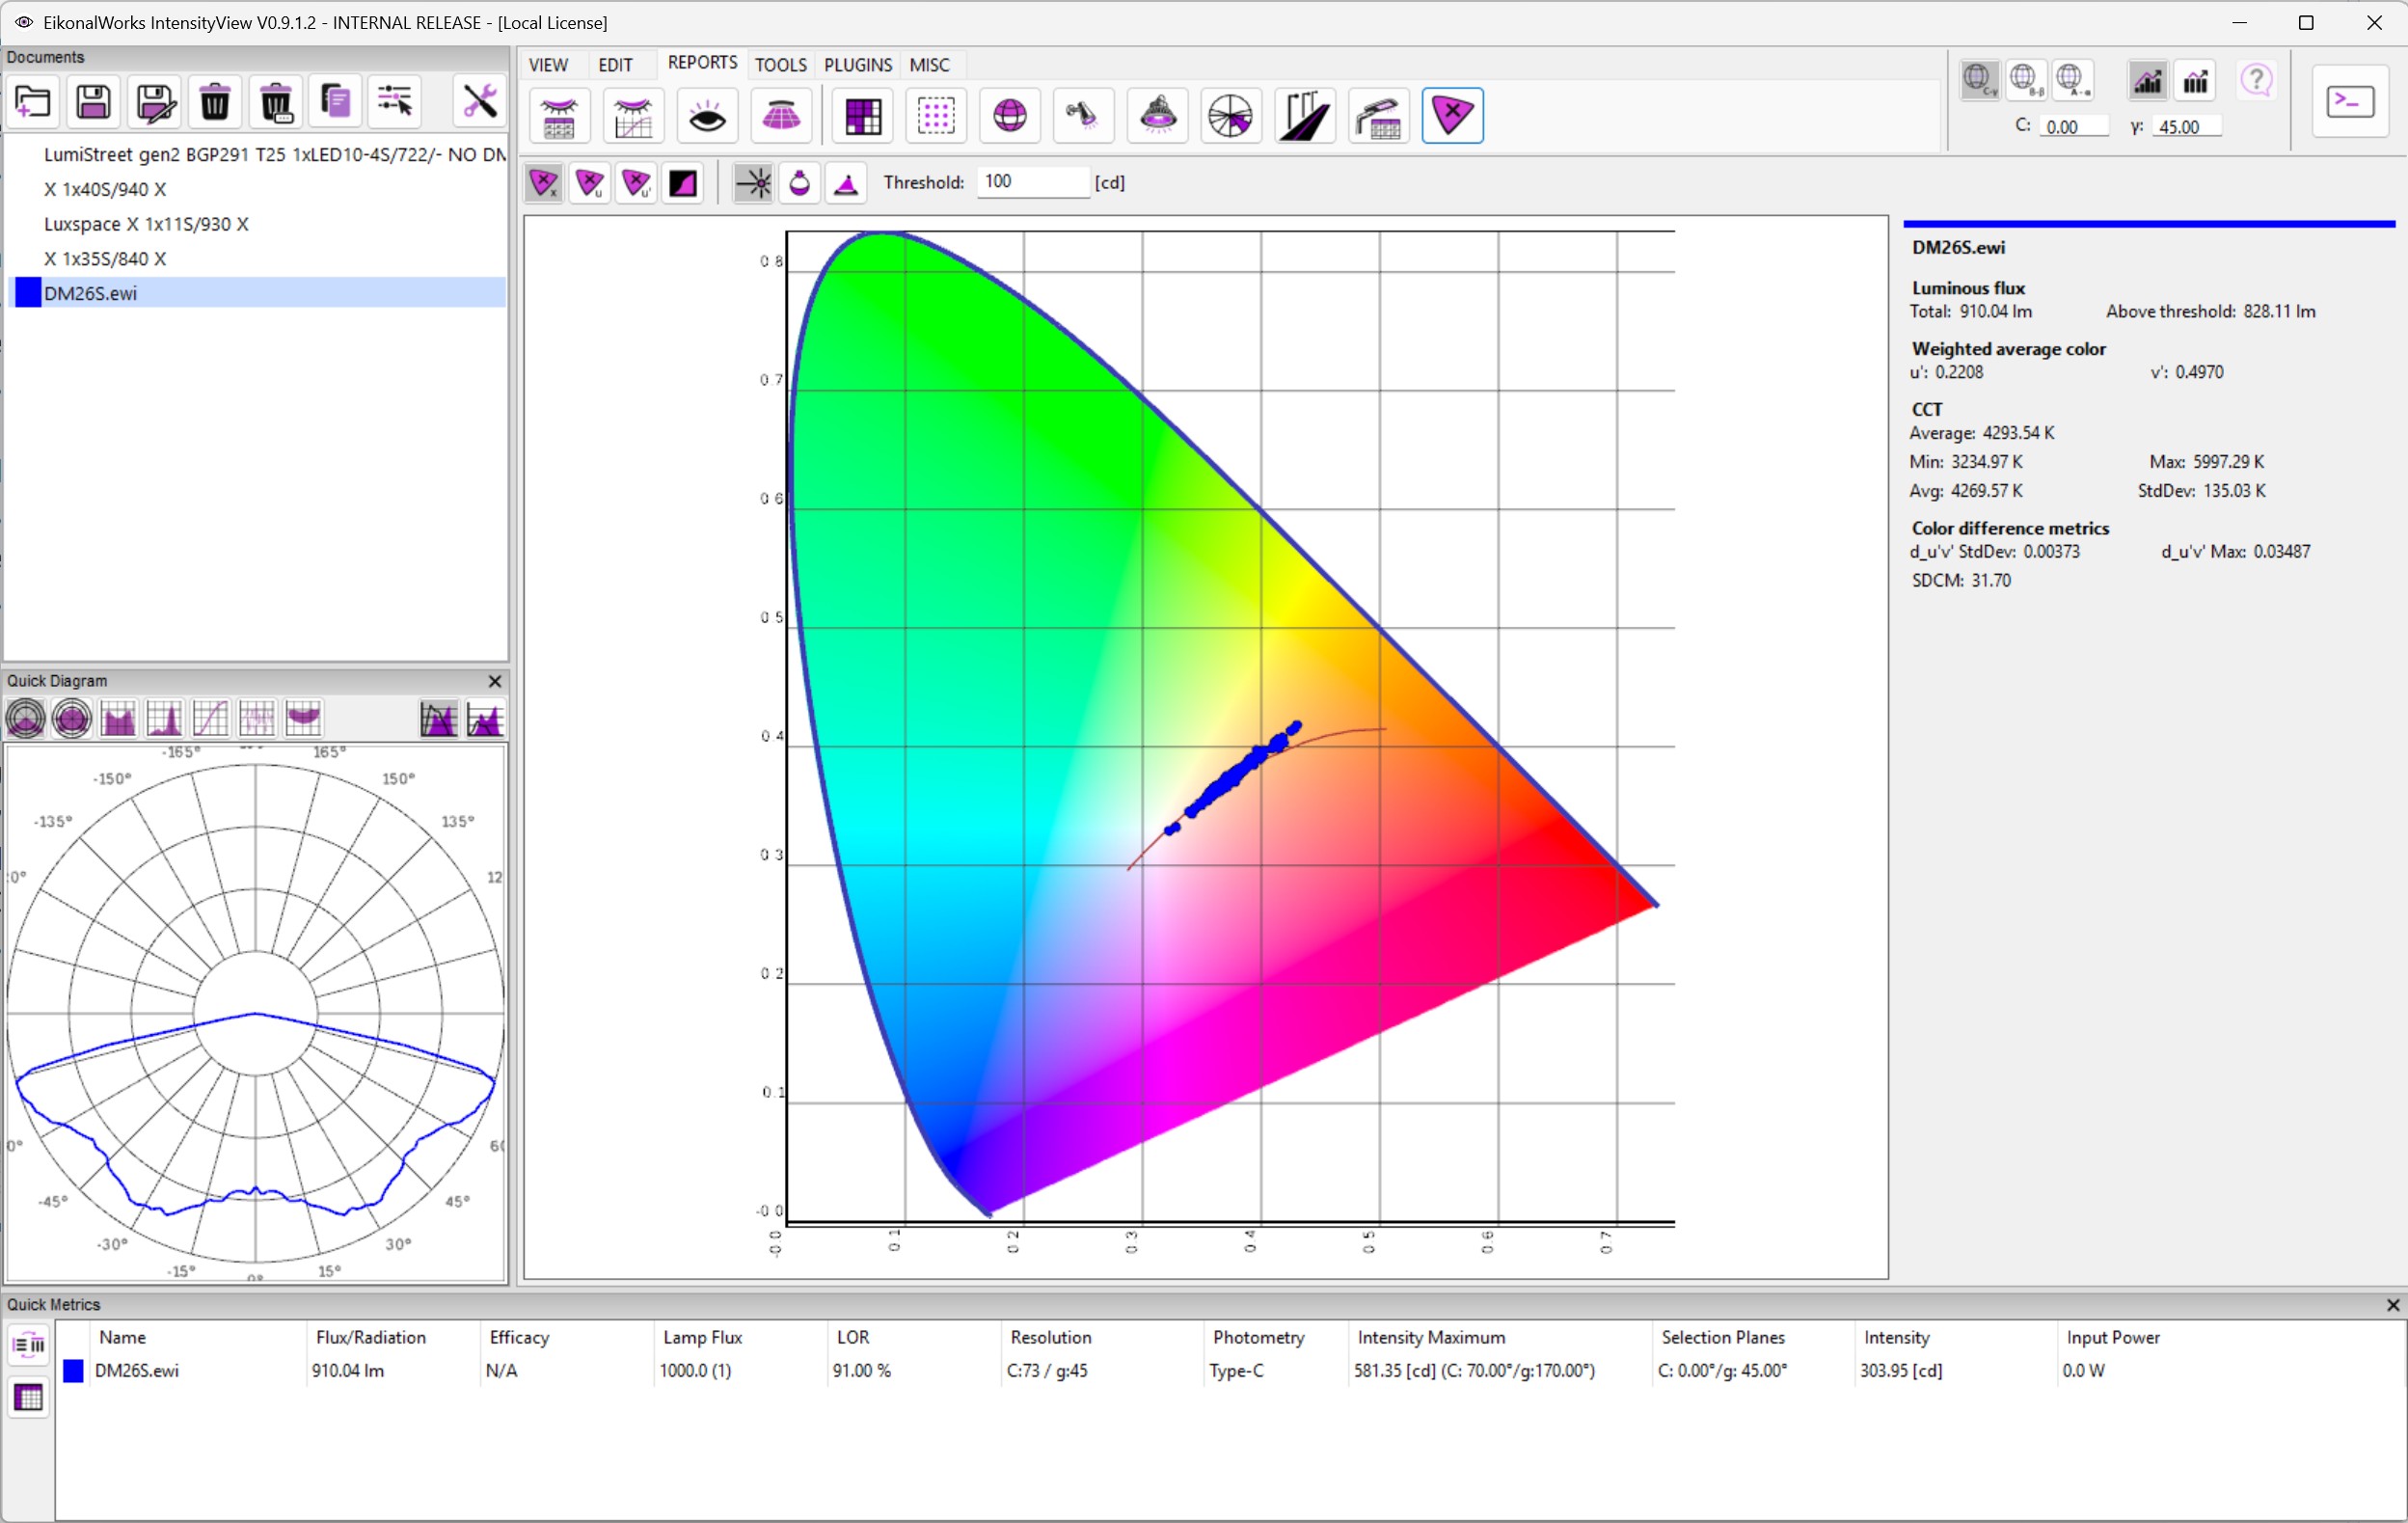
Task: Select the A-alpha coordinate system globe
Action: pos(2072,80)
